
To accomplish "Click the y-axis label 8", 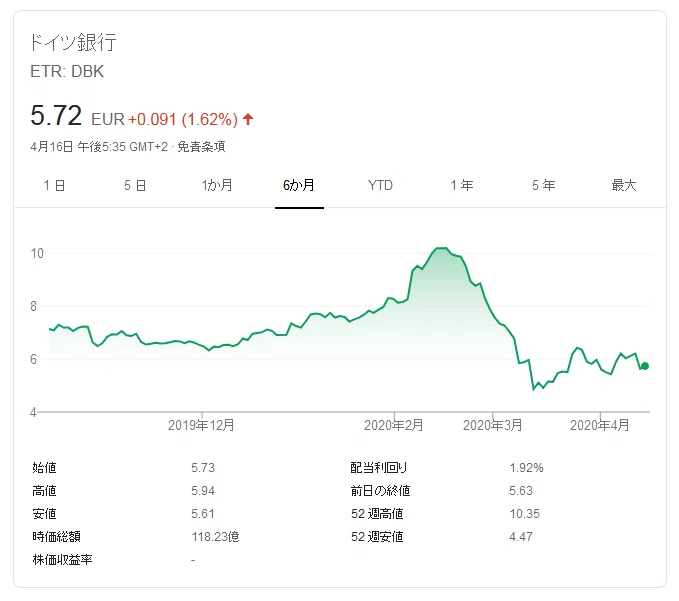I will [x=34, y=307].
